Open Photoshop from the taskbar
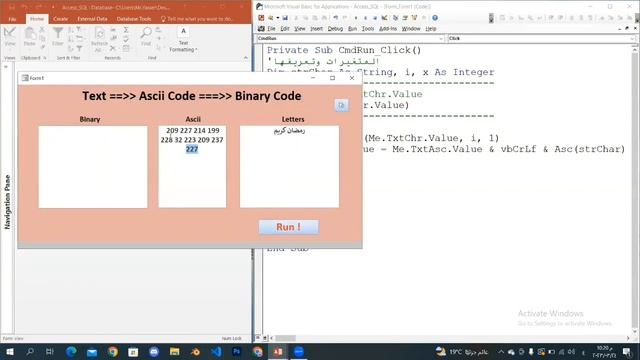 pos(237,351)
